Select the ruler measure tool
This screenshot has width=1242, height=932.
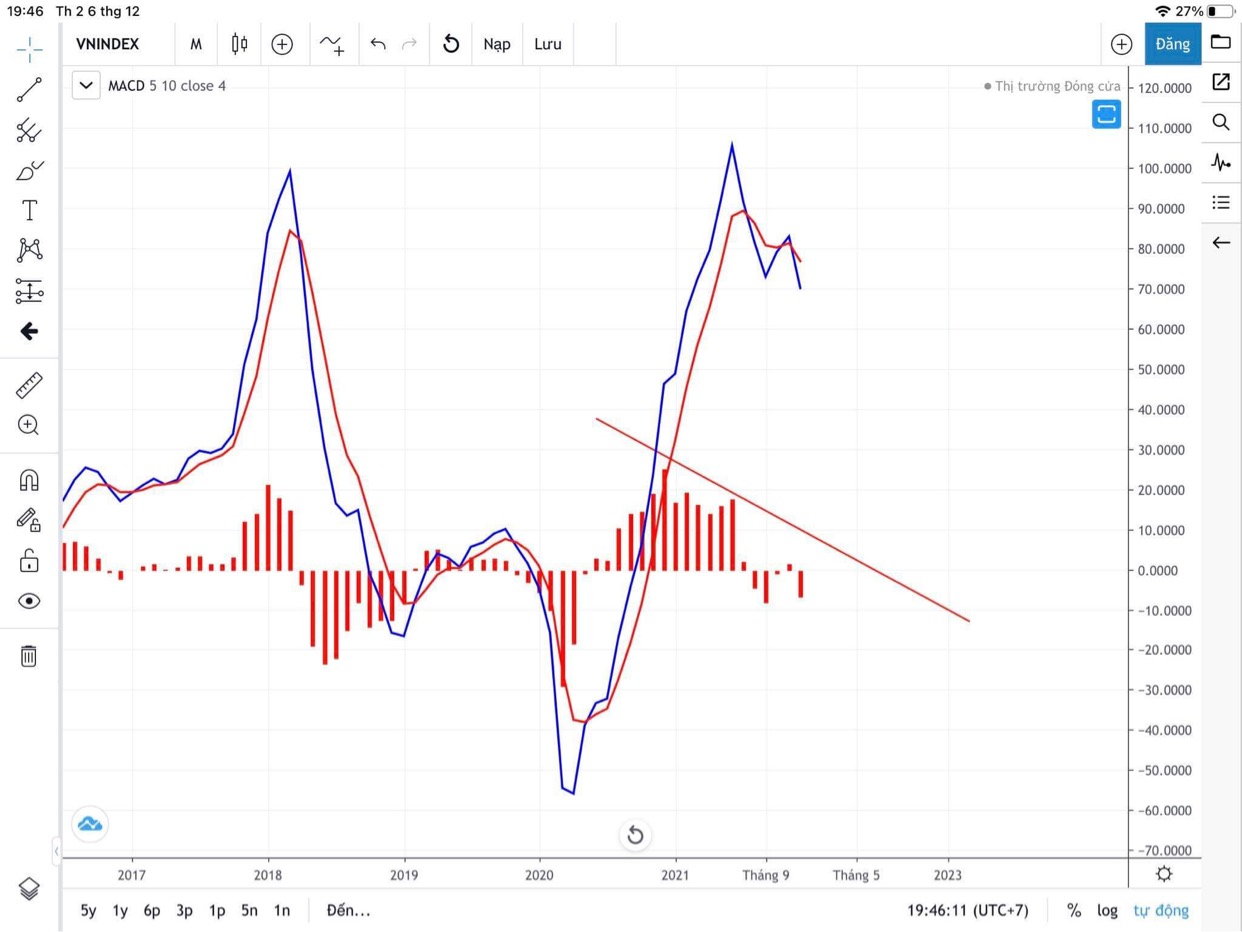pyautogui.click(x=29, y=385)
